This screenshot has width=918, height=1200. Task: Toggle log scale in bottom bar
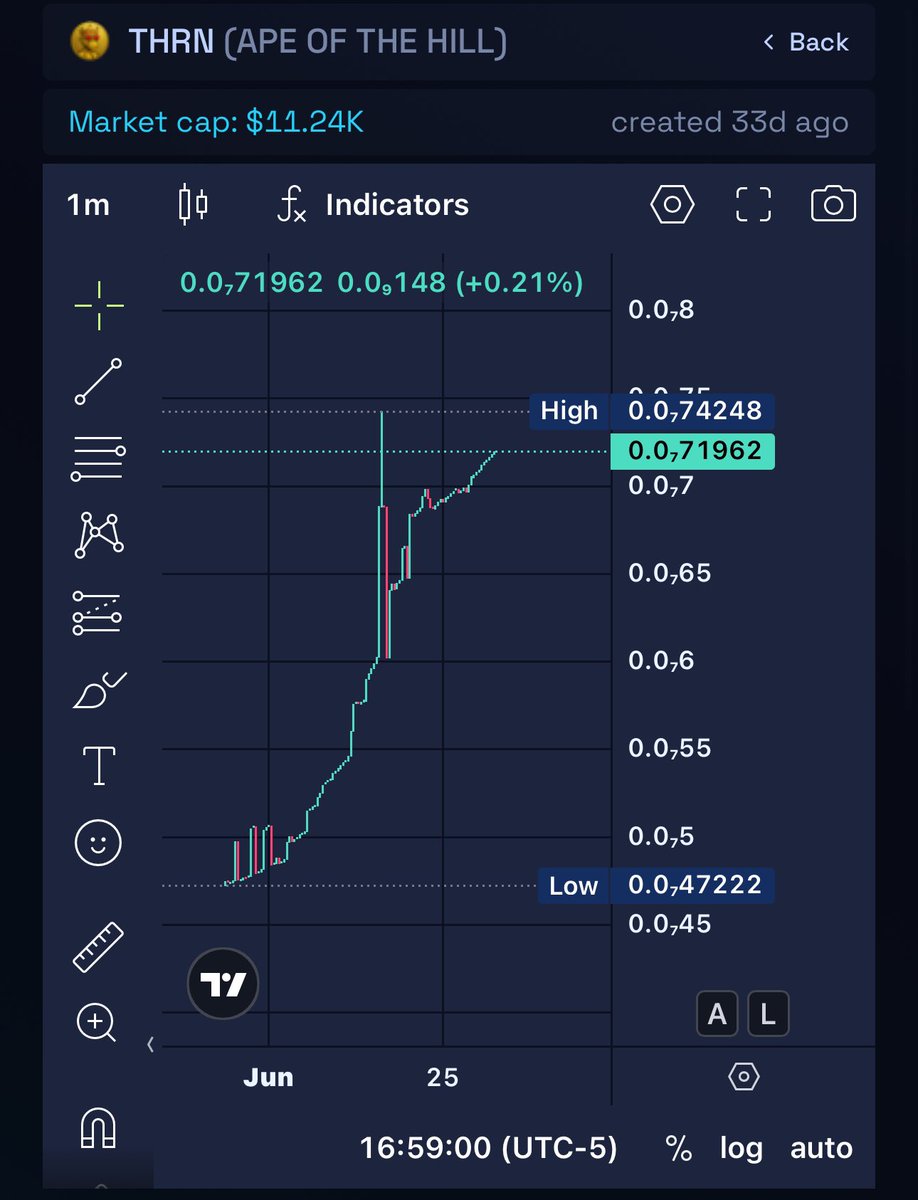741,1148
